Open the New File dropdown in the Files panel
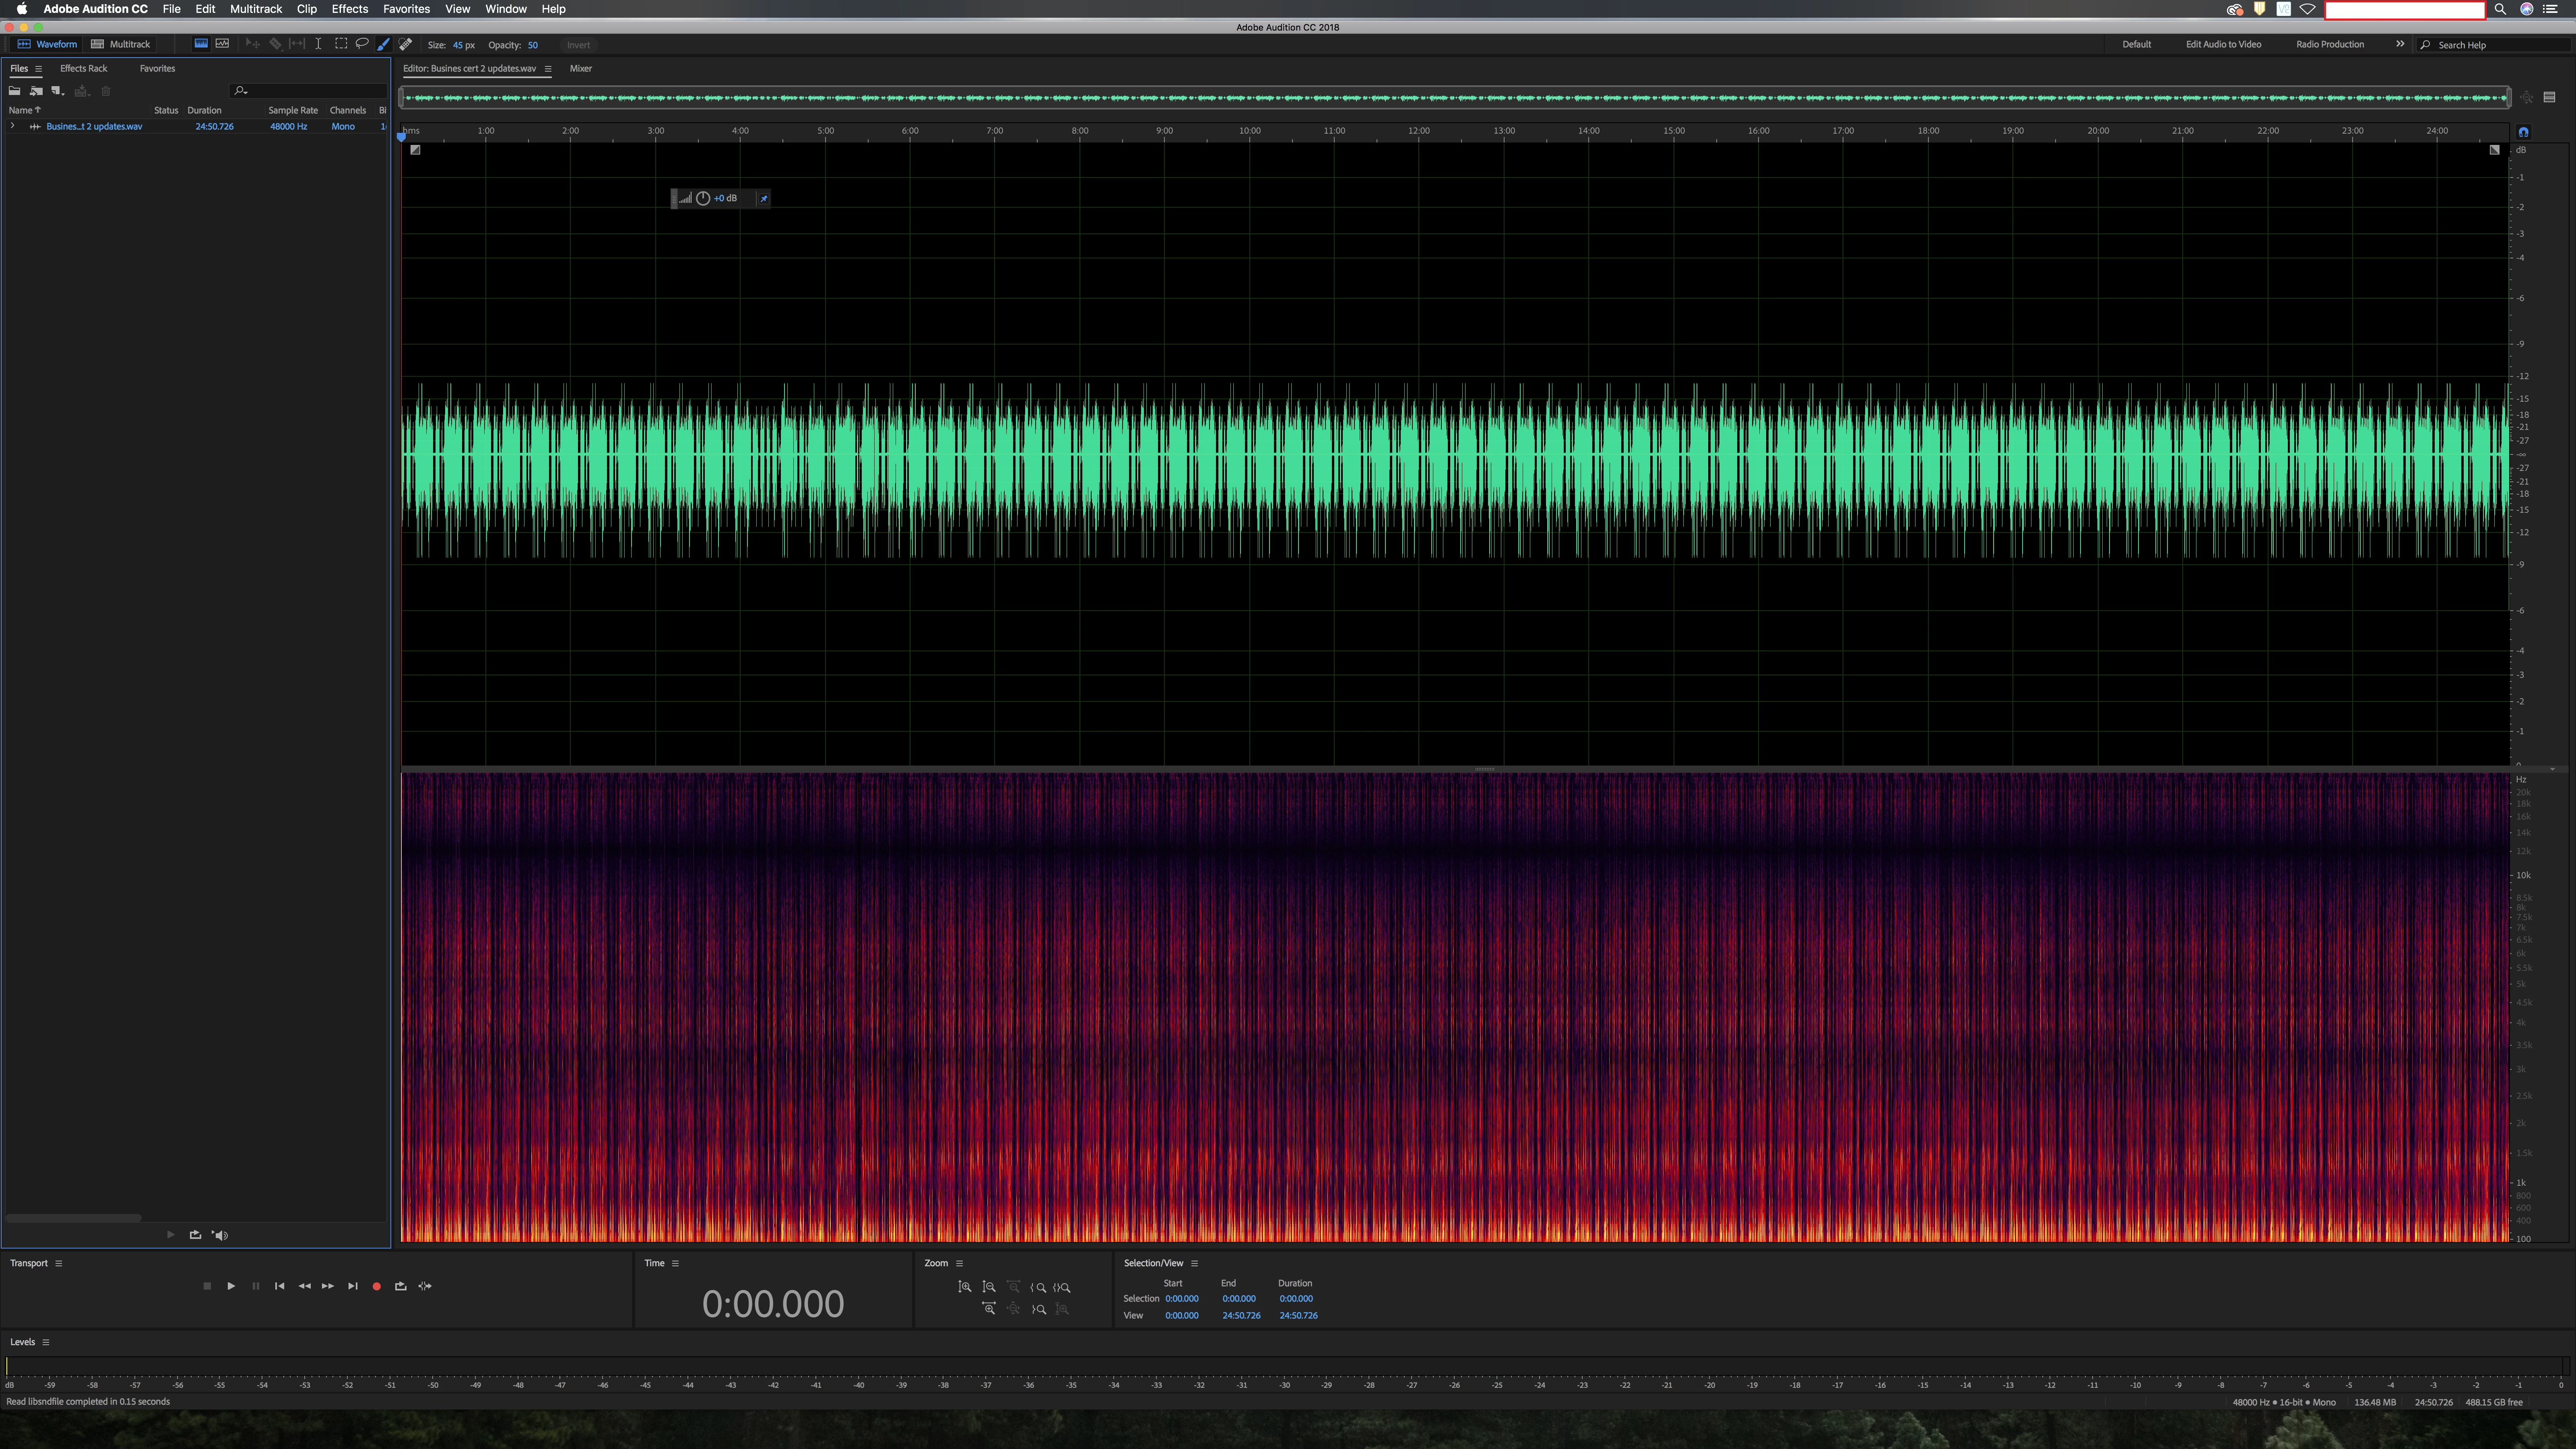 tap(58, 91)
